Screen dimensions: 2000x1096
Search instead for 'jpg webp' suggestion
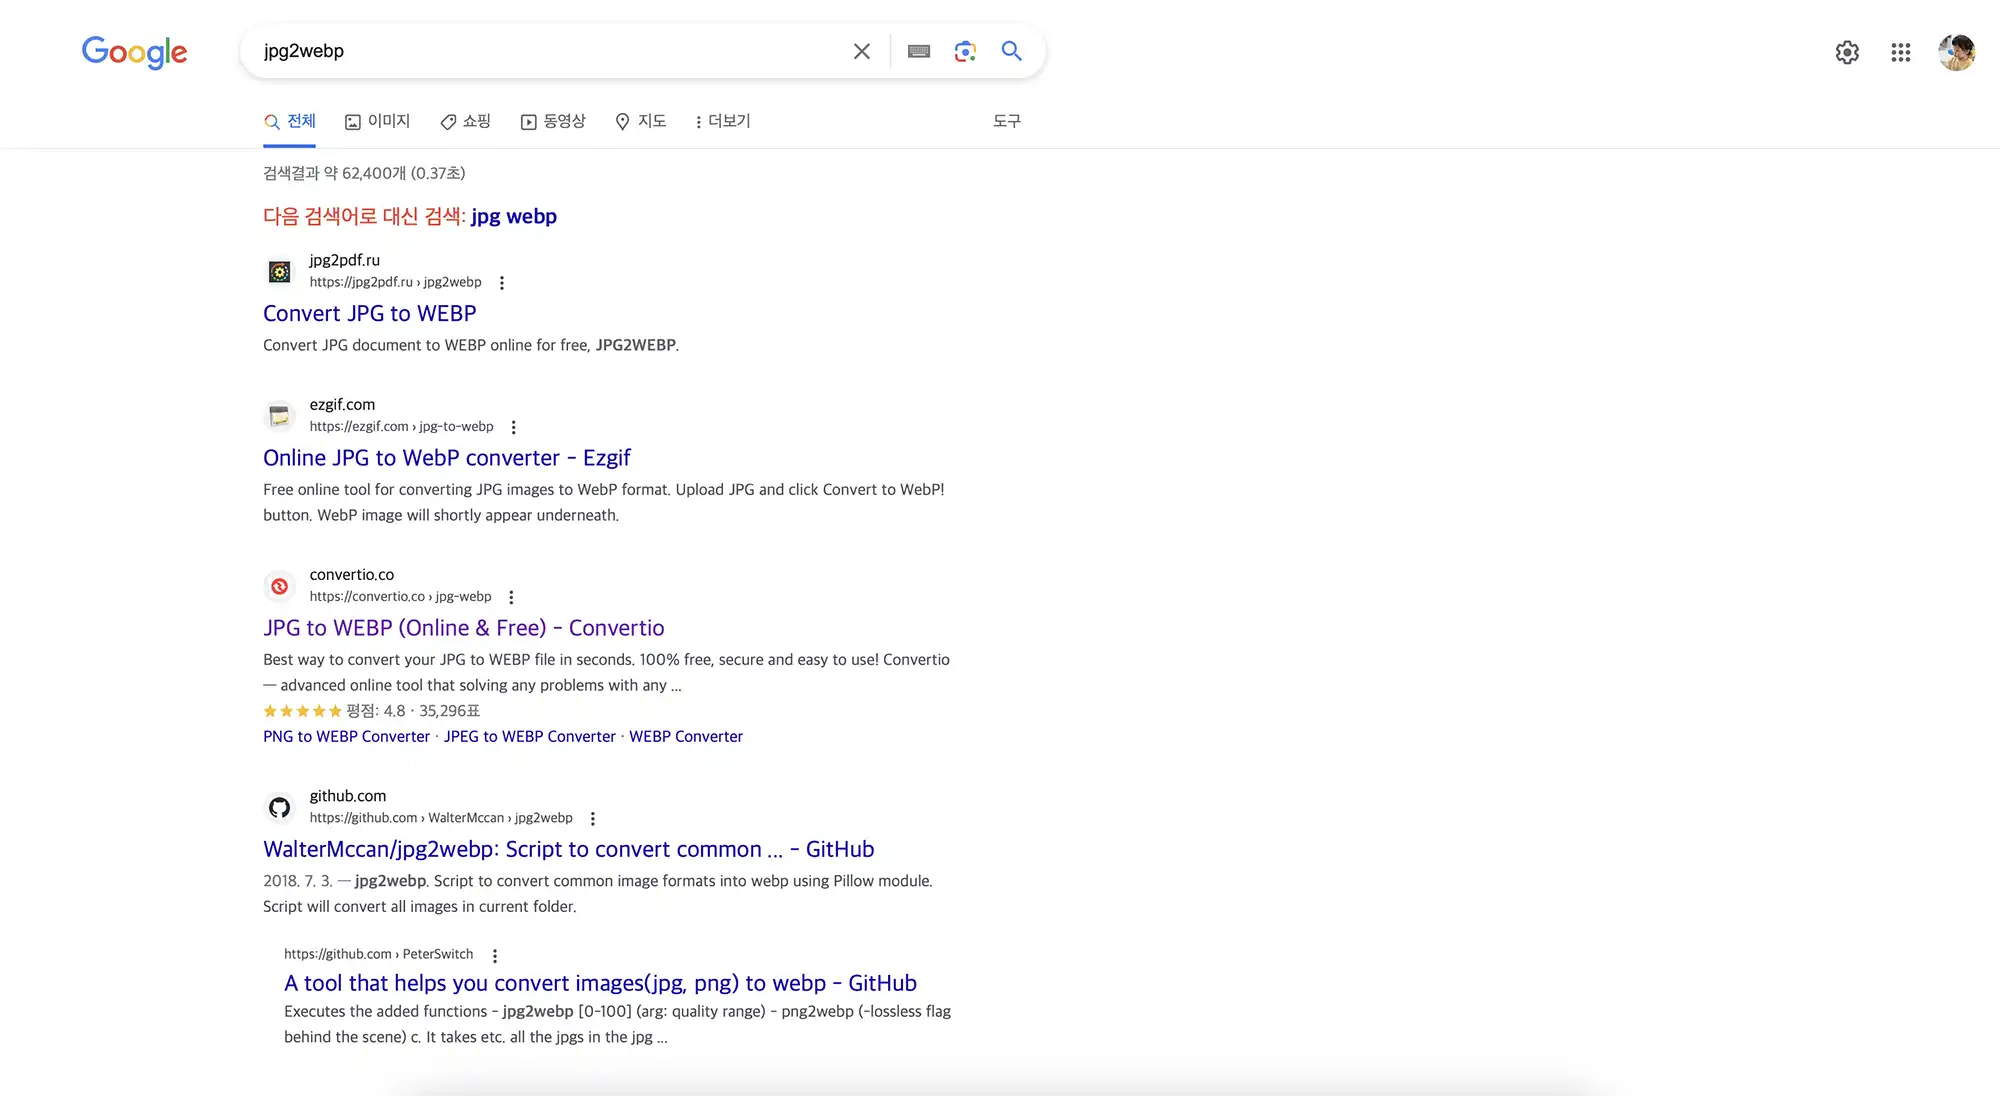tap(514, 216)
